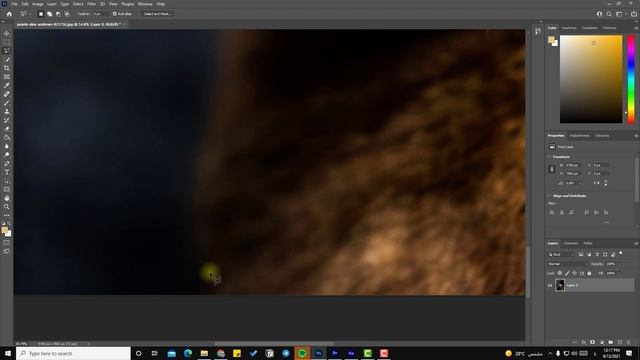This screenshot has height=360, width=640.
Task: Switch layer filtering on or off
Action: (620, 253)
